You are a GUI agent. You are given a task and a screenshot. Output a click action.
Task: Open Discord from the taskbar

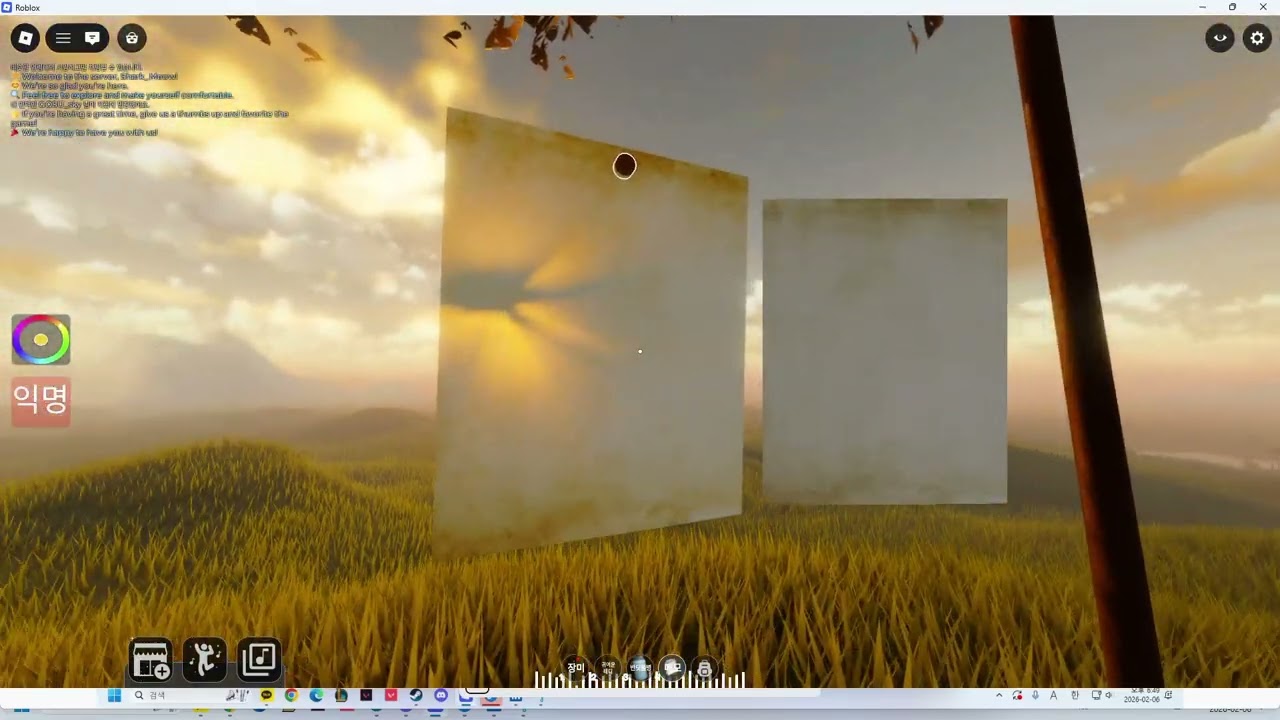(x=441, y=695)
